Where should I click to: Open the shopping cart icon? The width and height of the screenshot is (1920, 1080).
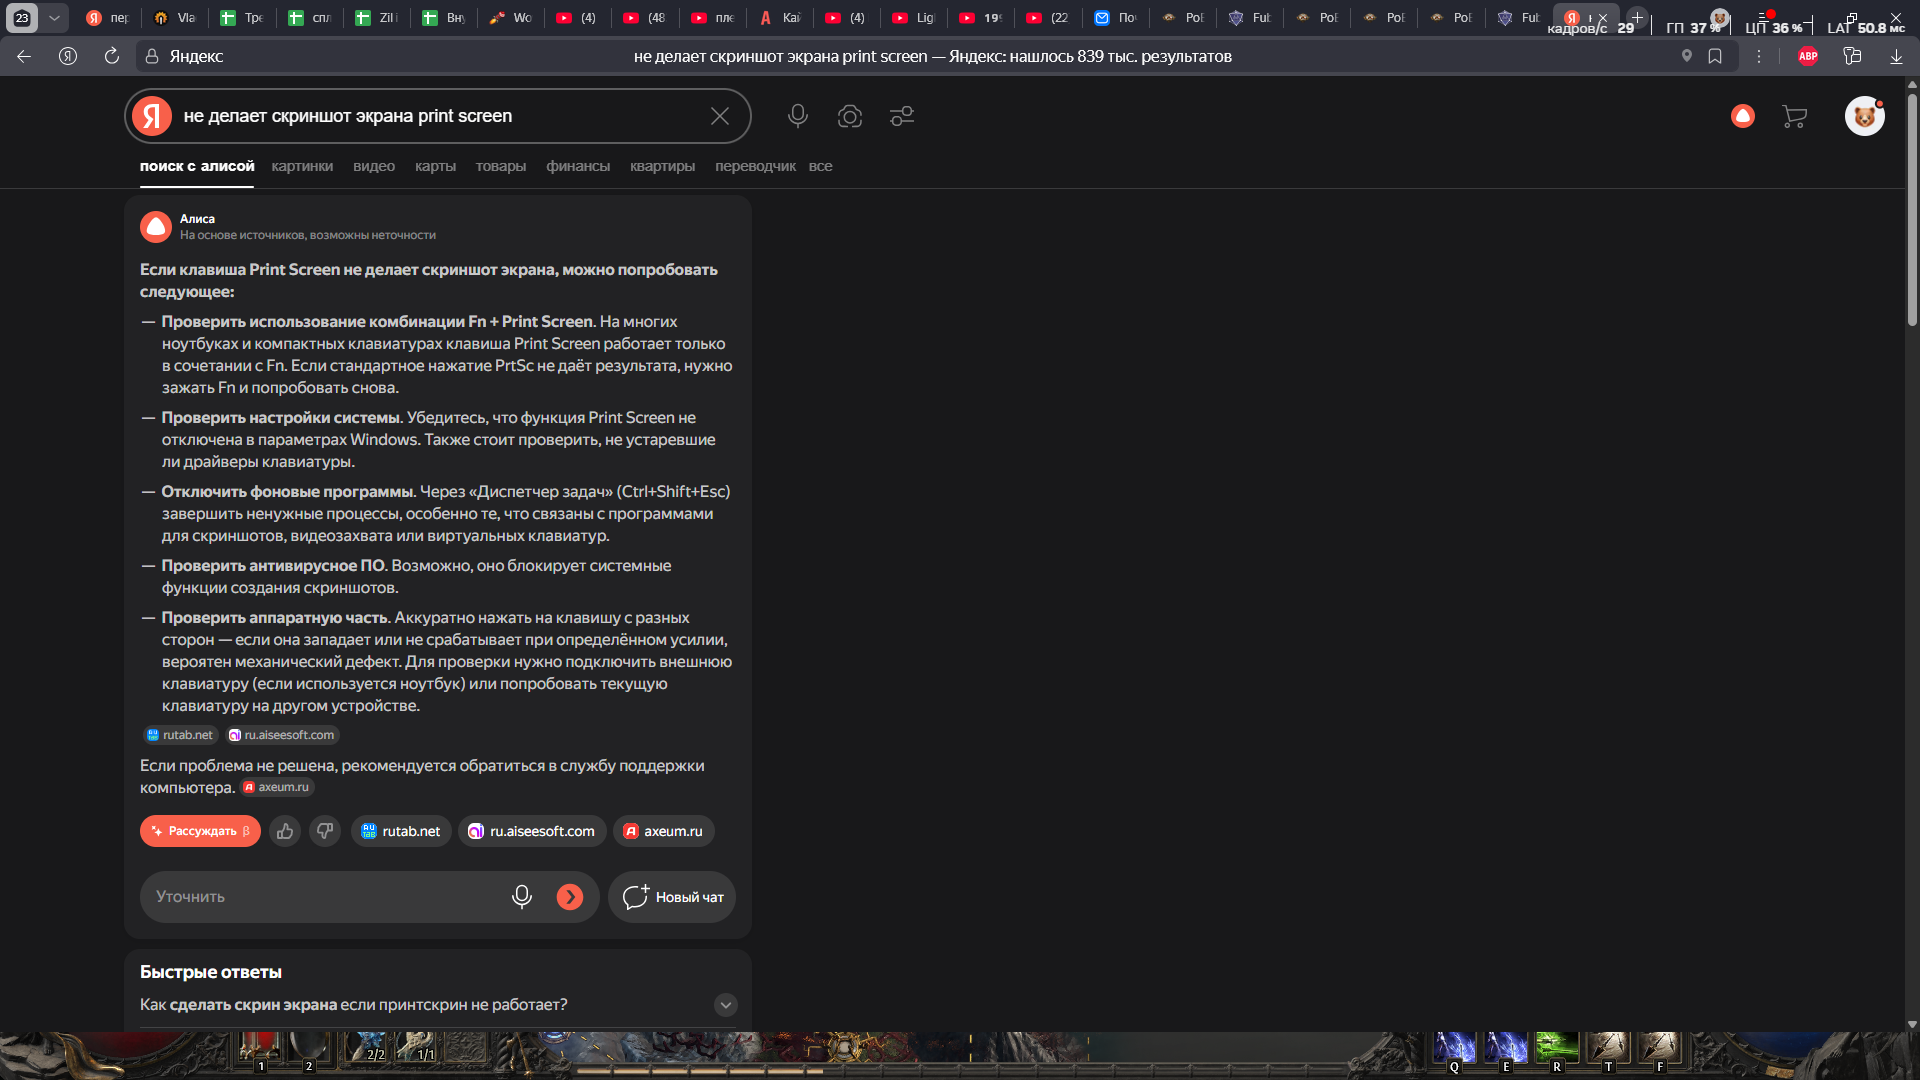point(1795,116)
